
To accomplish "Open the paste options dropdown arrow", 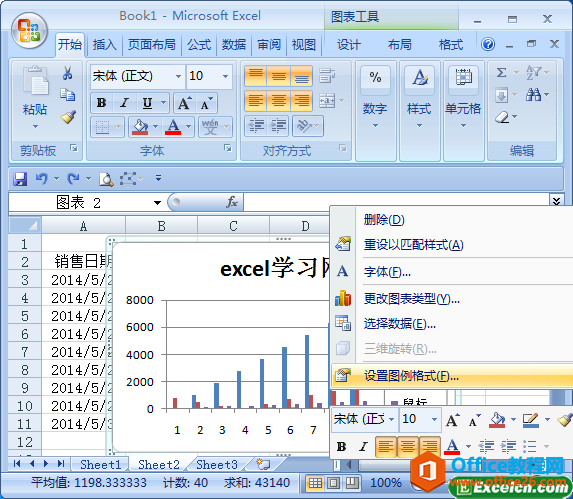I will pos(35,127).
